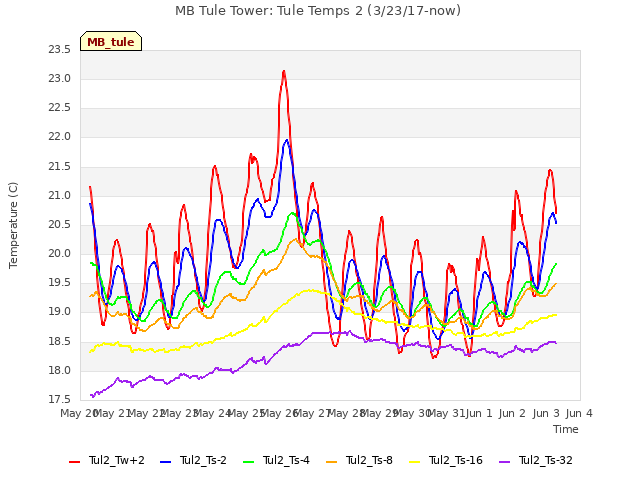Viewport: 640px width, 480px height.
Task: Click the 20.0 y-axis tick label
Action: click(x=60, y=253)
